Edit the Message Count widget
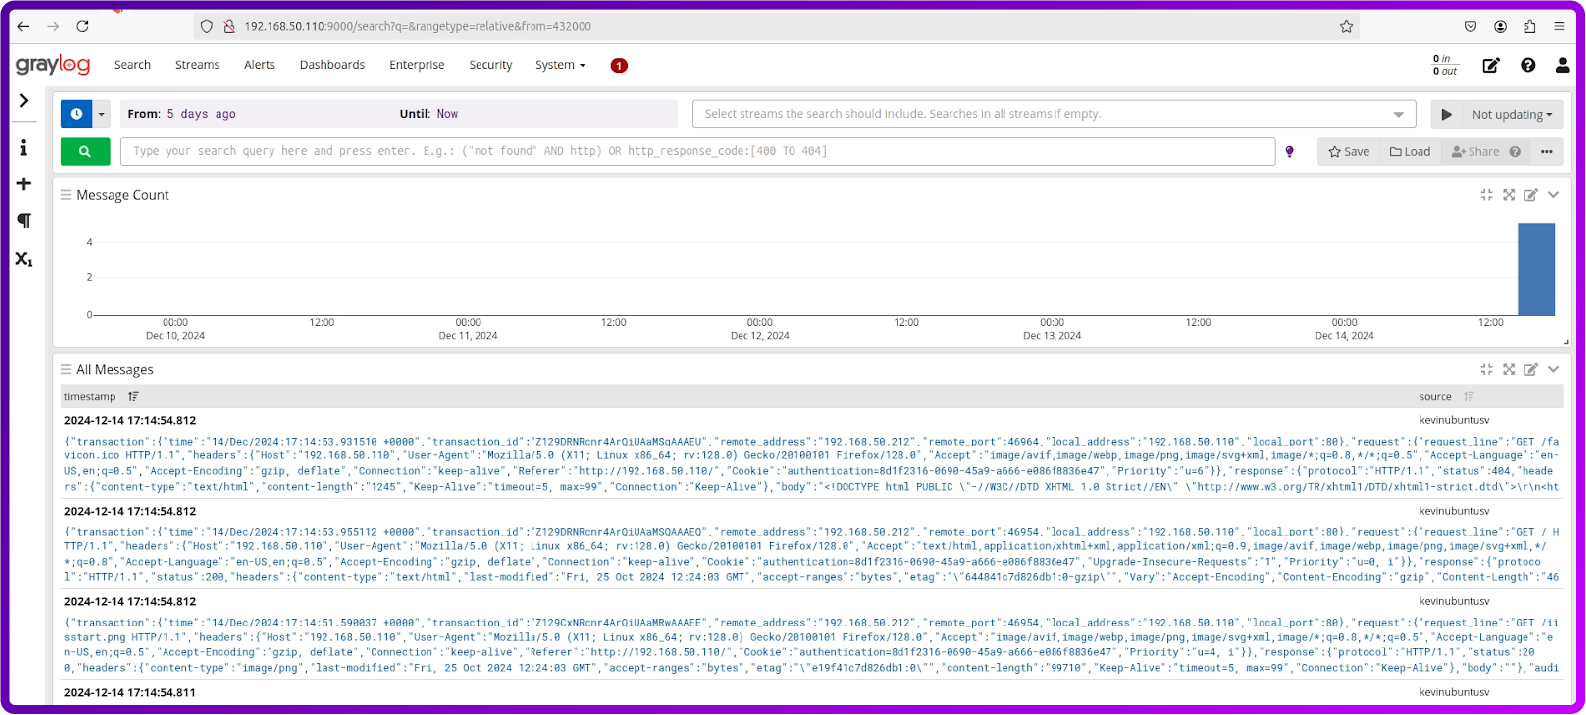Viewport: 1586px width, 715px height. [1531, 195]
